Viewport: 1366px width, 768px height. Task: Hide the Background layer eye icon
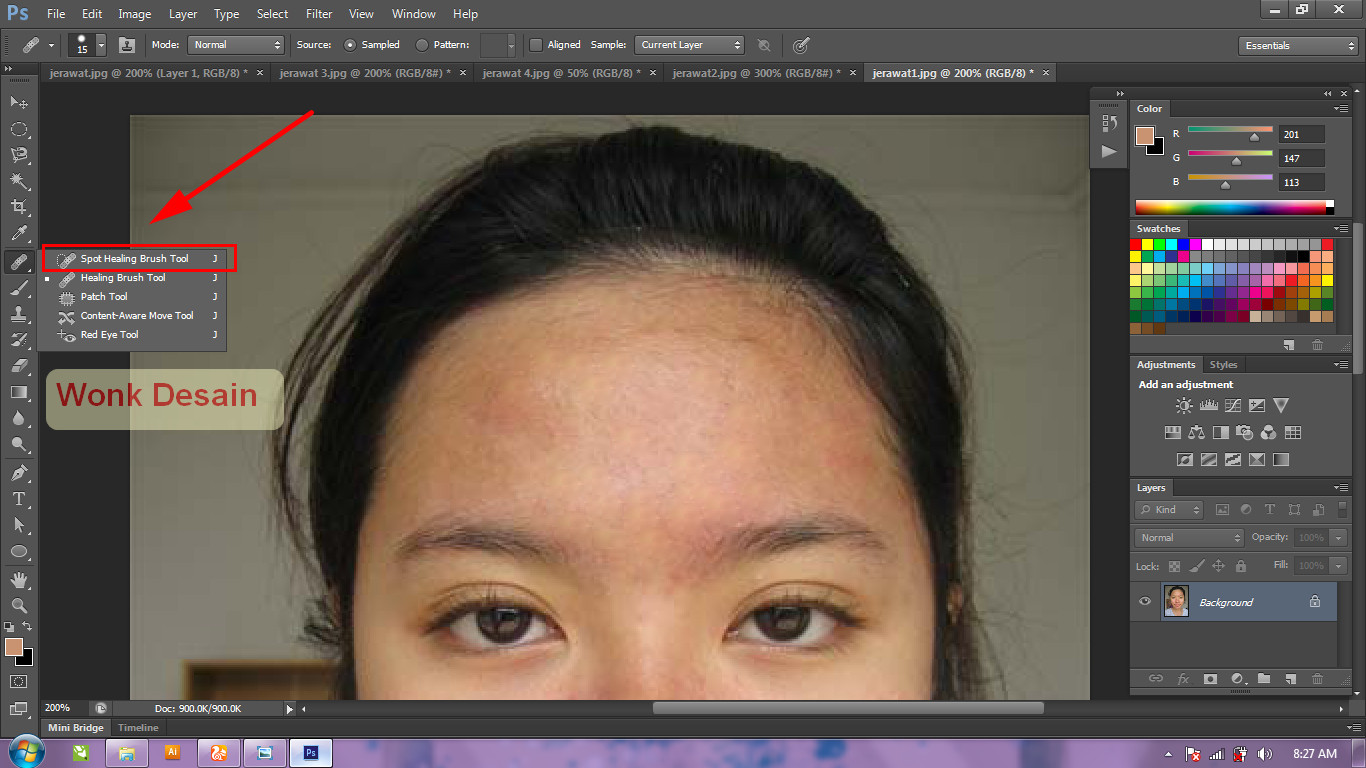coord(1146,602)
